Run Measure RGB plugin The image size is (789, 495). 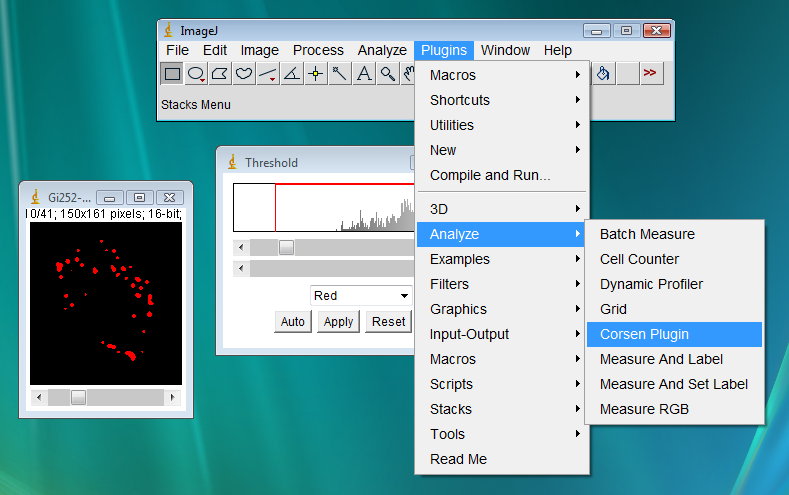pos(674,409)
